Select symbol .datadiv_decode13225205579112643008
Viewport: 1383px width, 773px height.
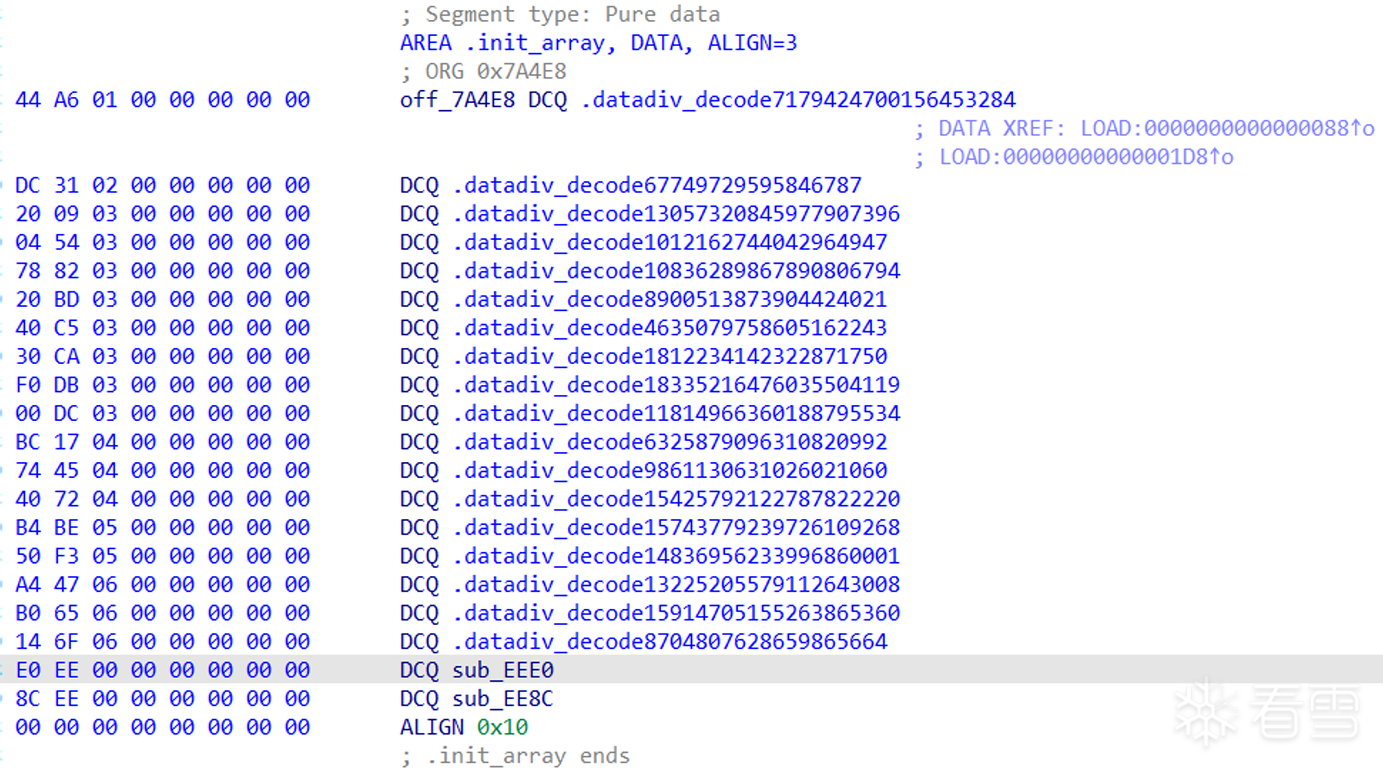pyautogui.click(x=676, y=585)
